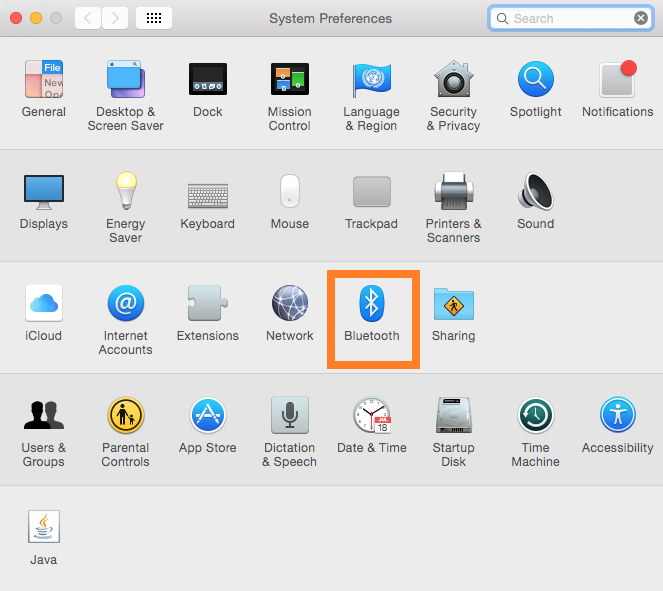
Task: Open the Network preference pane
Action: point(290,304)
